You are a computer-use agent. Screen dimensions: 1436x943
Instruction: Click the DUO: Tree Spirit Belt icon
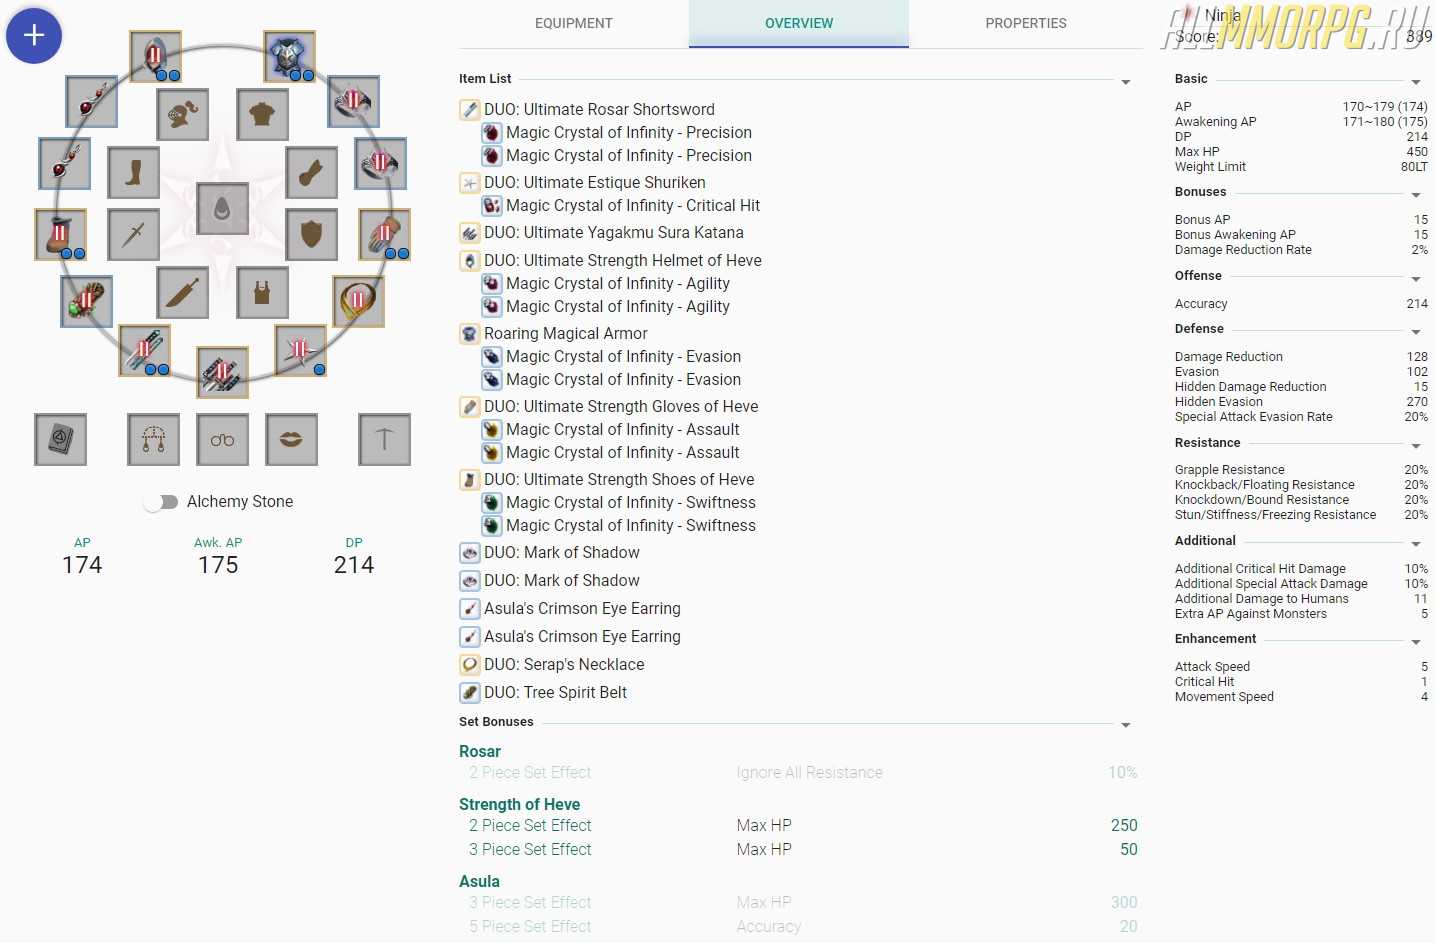click(469, 692)
